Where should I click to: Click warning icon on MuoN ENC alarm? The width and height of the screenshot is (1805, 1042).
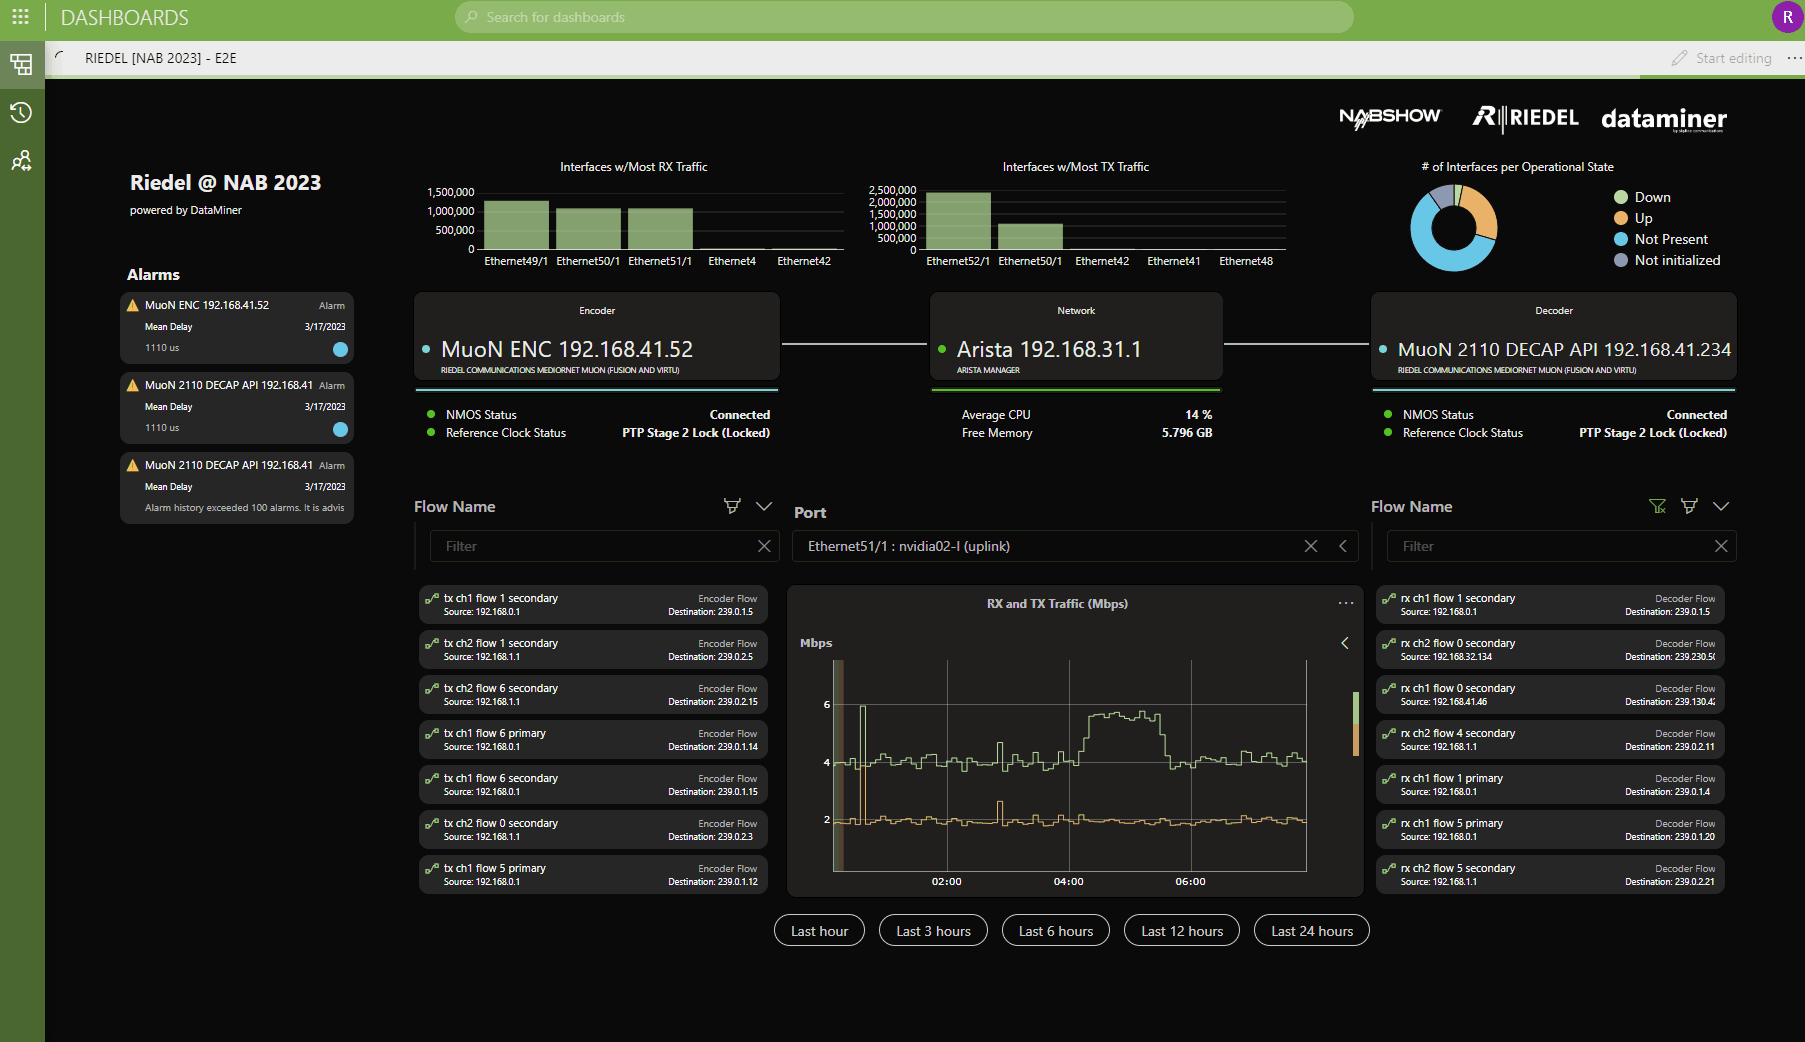tap(132, 305)
